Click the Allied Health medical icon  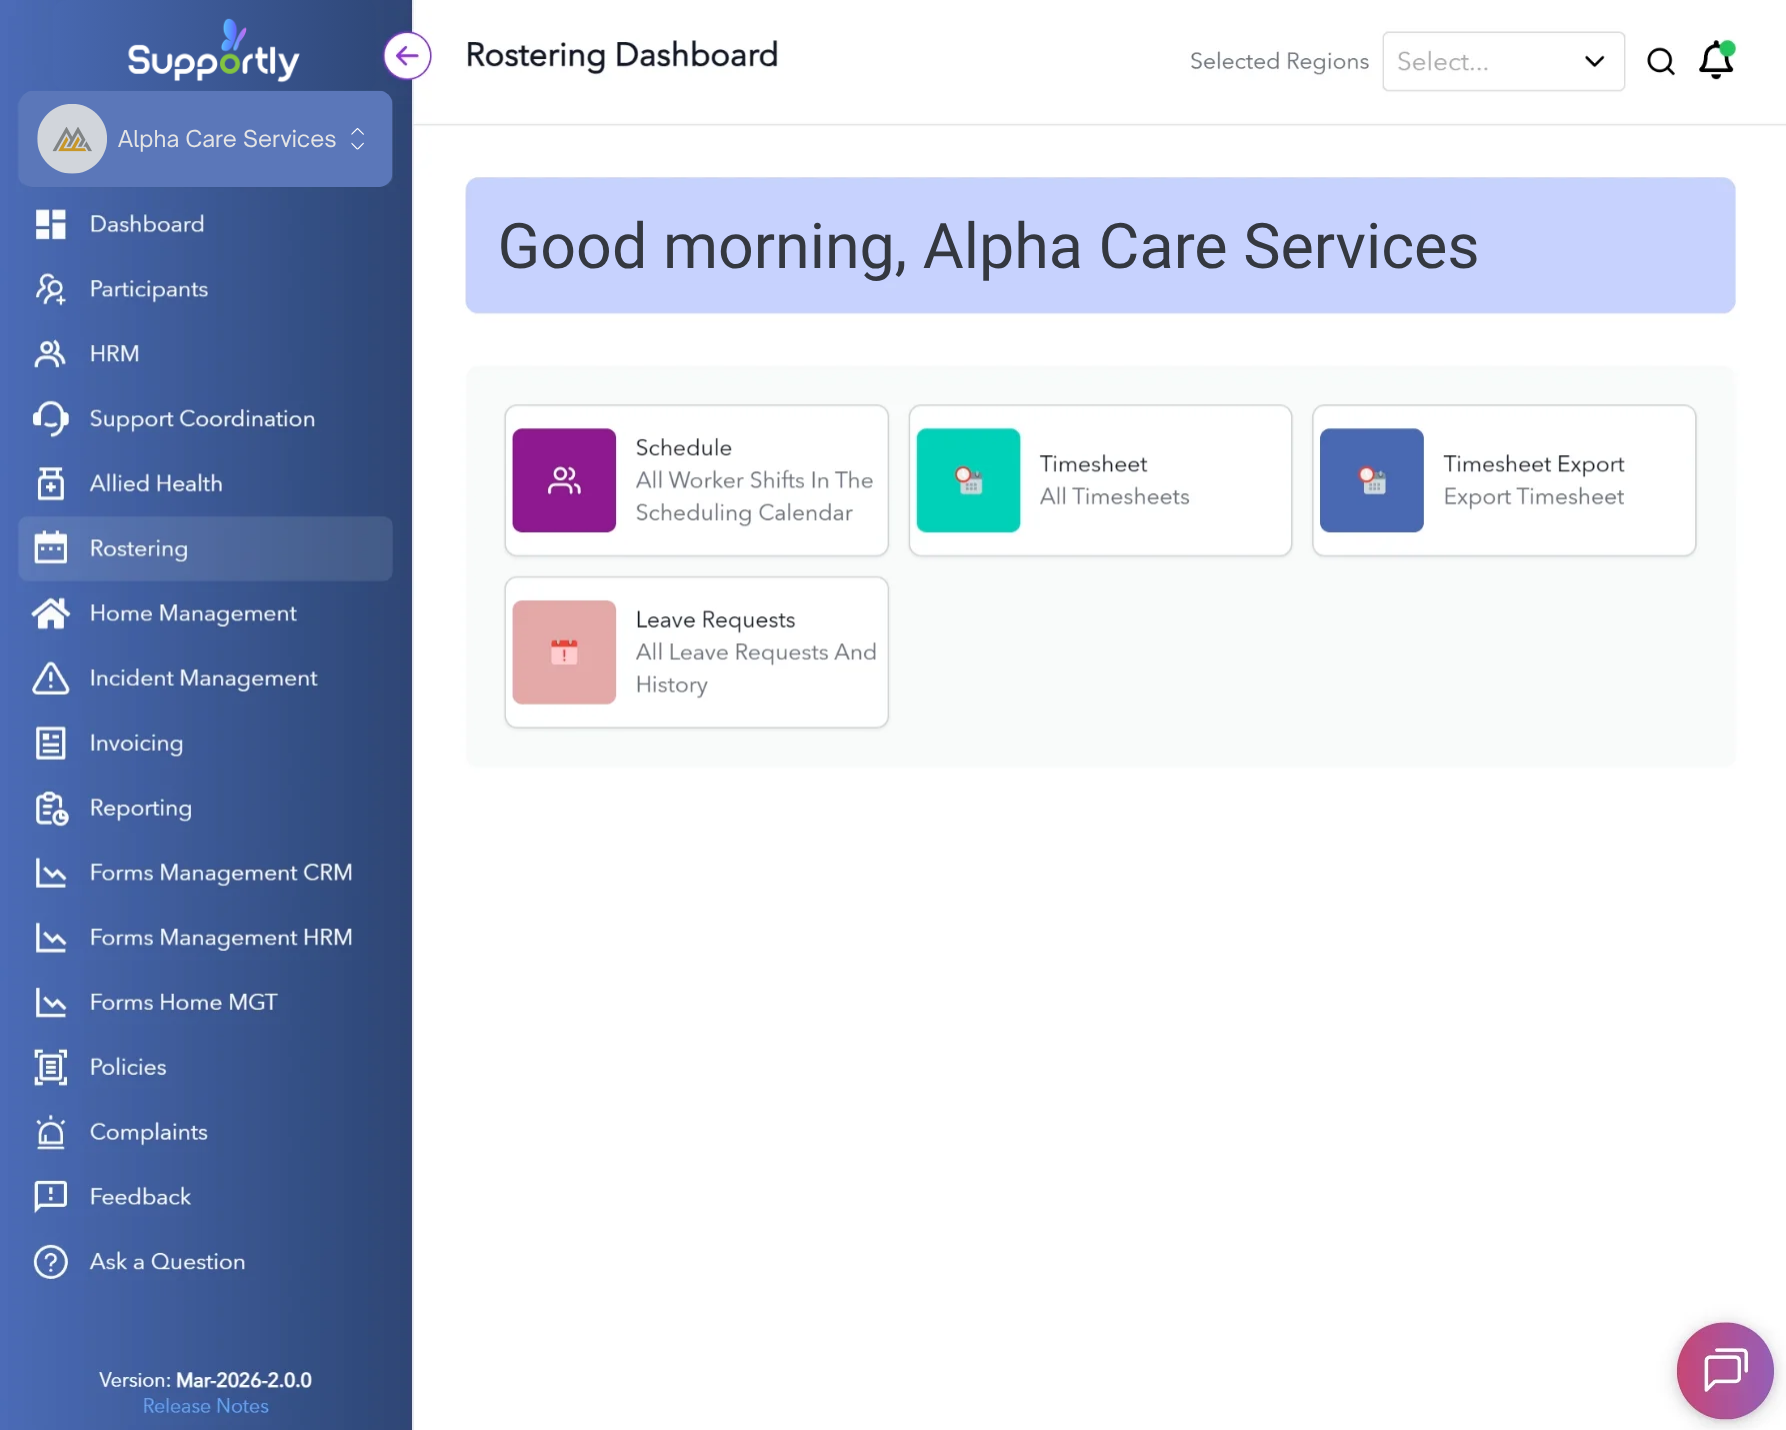click(51, 484)
